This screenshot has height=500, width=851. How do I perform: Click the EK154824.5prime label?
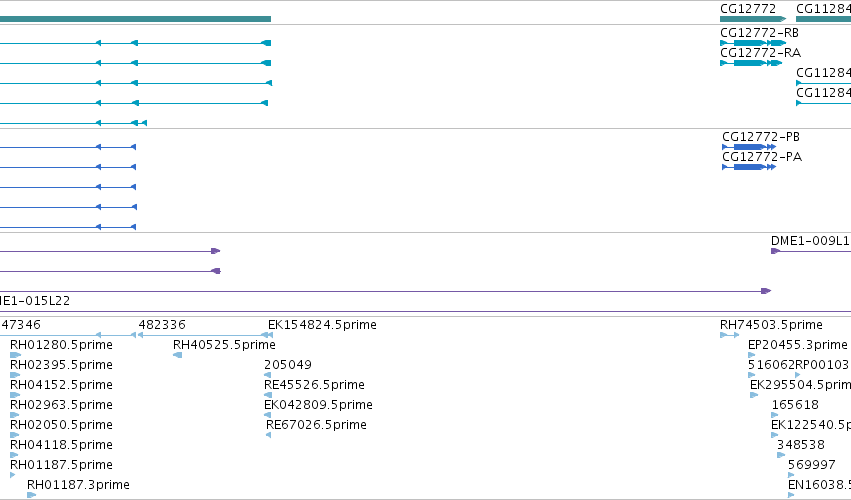pyautogui.click(x=322, y=325)
